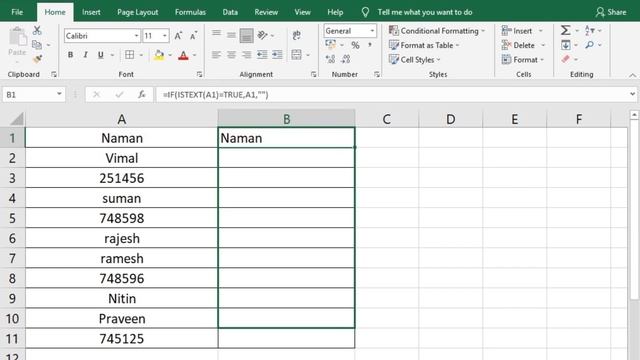Select column B header
Screen dimensions: 640x360
287,119
